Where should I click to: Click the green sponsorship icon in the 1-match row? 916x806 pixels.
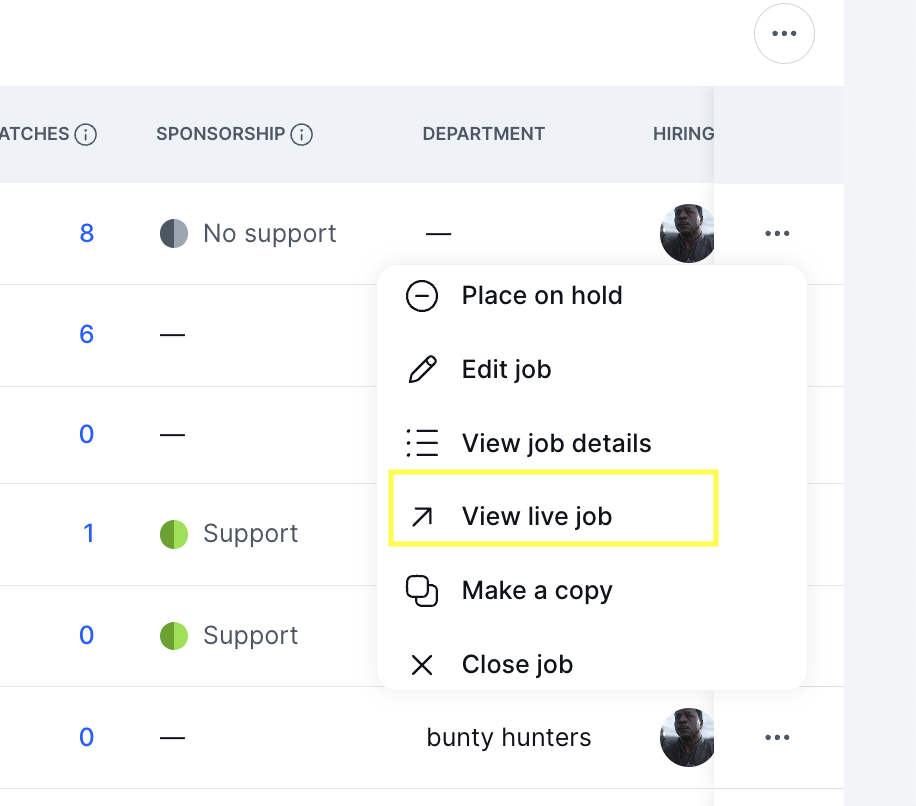pos(174,534)
